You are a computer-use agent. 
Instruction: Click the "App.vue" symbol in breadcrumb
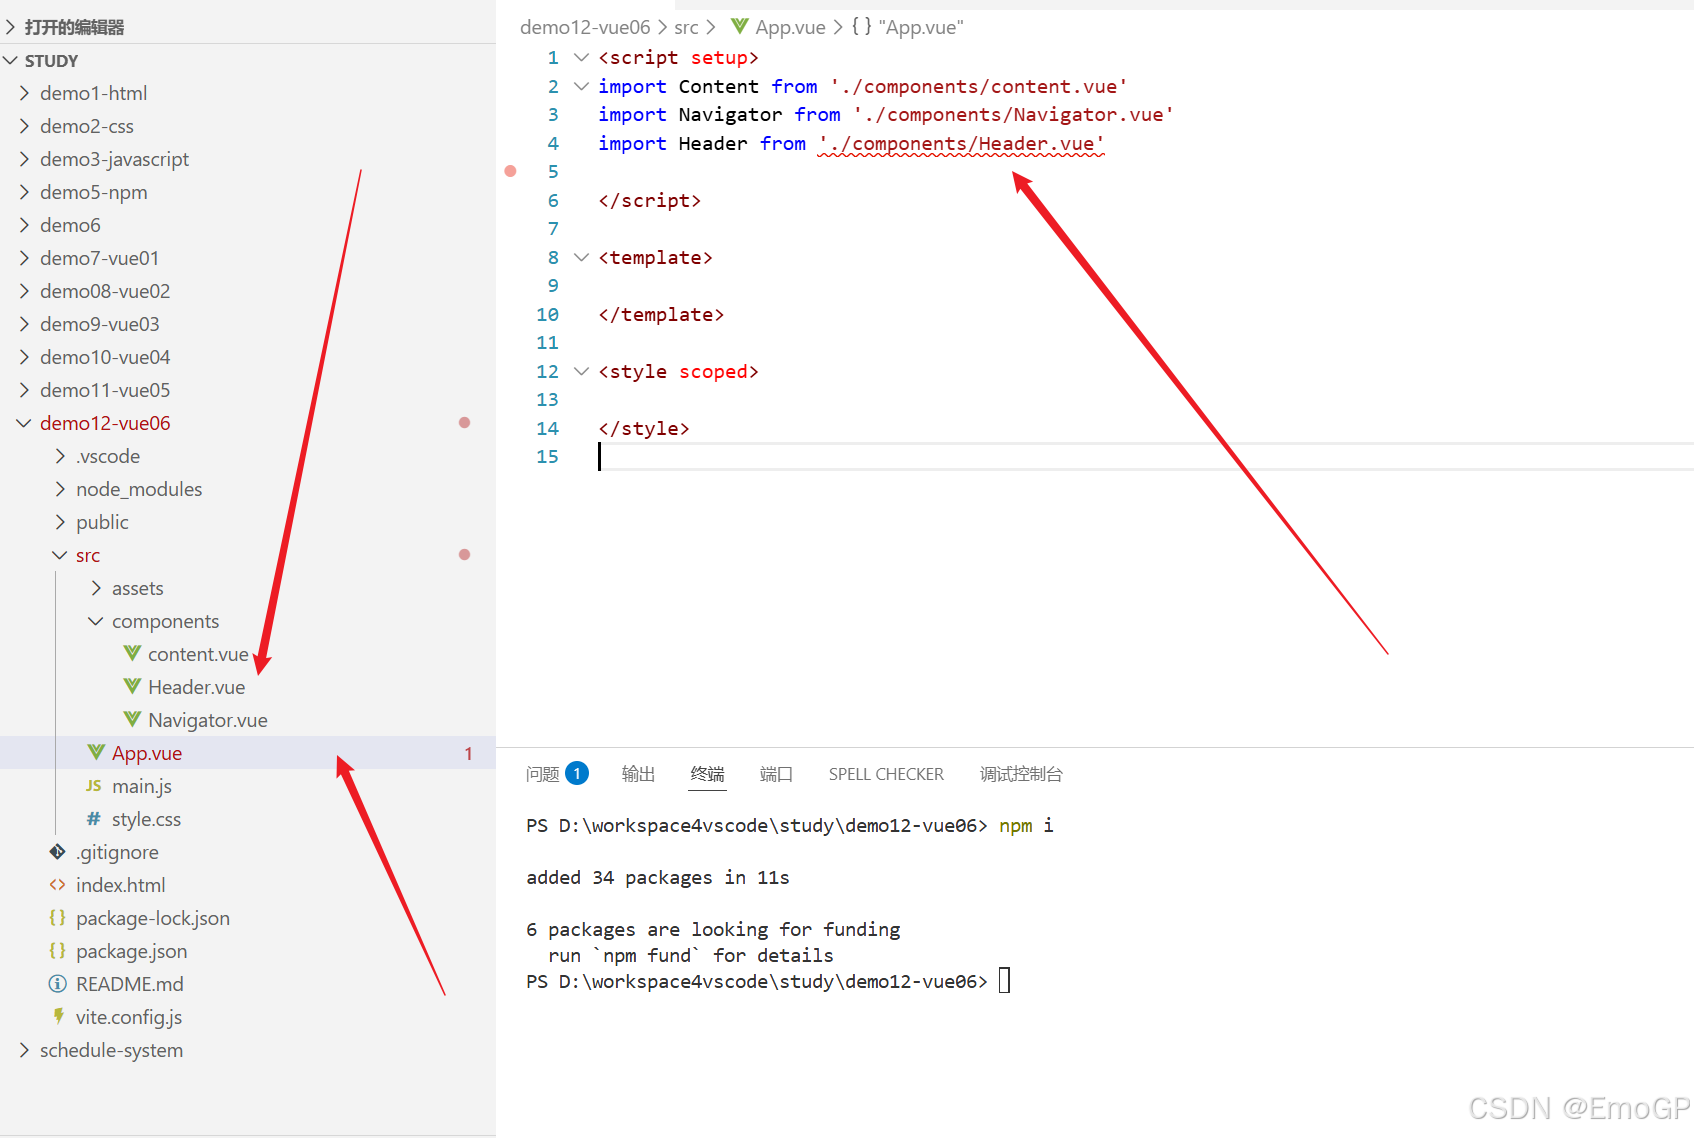(921, 27)
